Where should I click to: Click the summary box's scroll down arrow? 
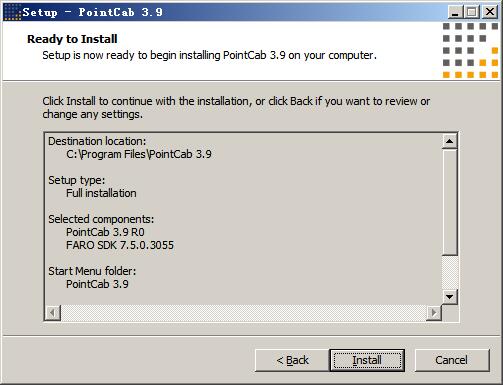point(449,297)
